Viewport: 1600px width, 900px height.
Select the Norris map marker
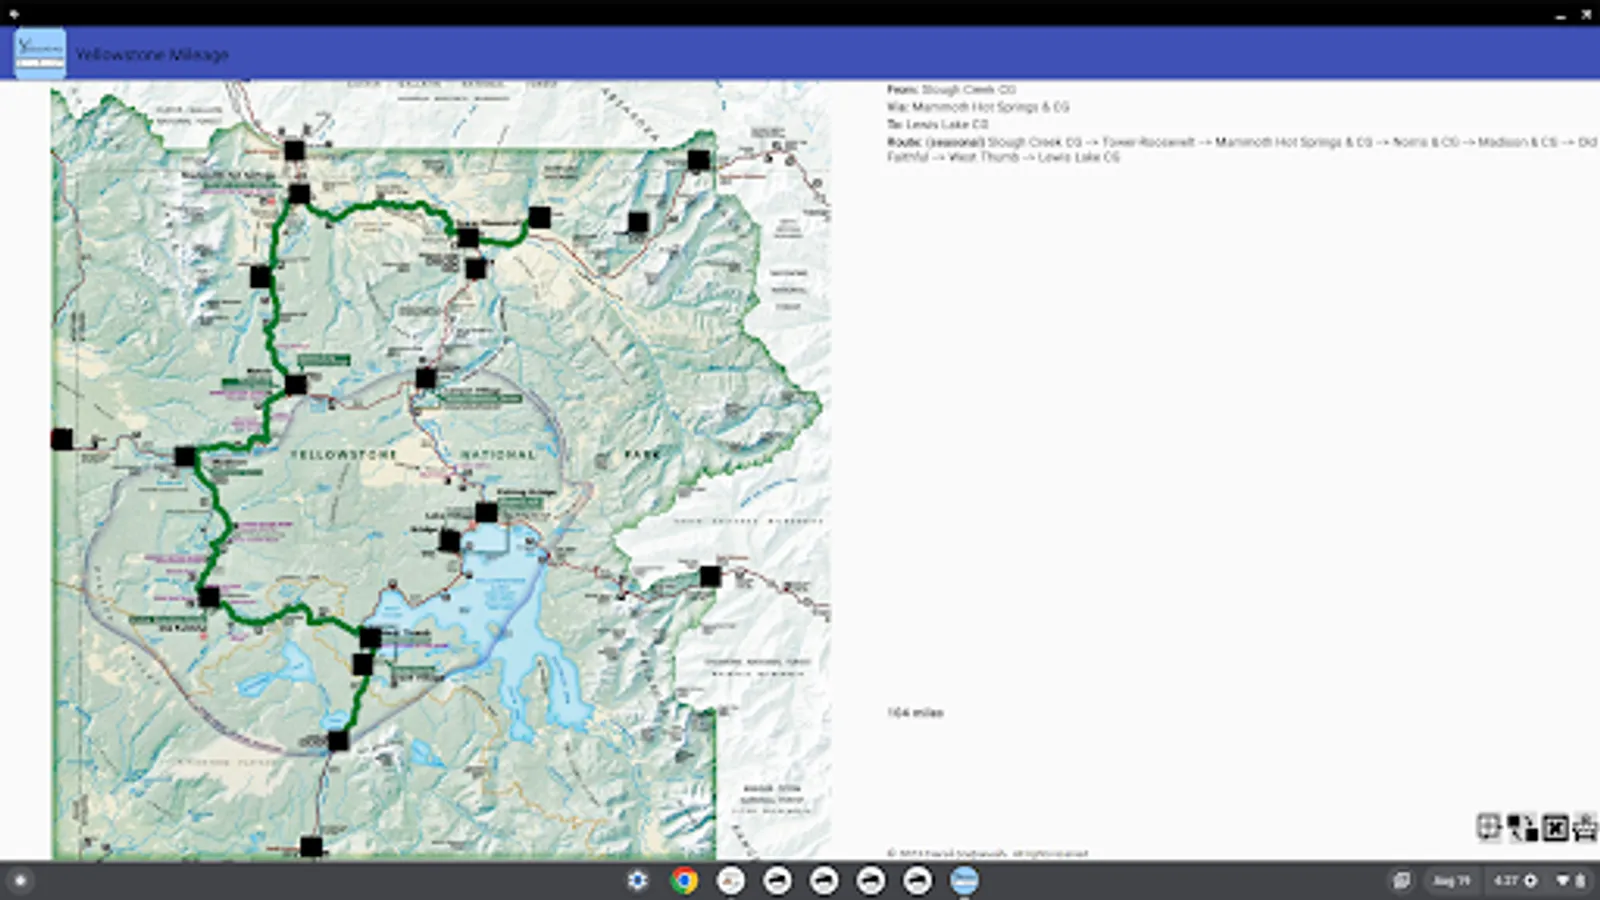[296, 384]
